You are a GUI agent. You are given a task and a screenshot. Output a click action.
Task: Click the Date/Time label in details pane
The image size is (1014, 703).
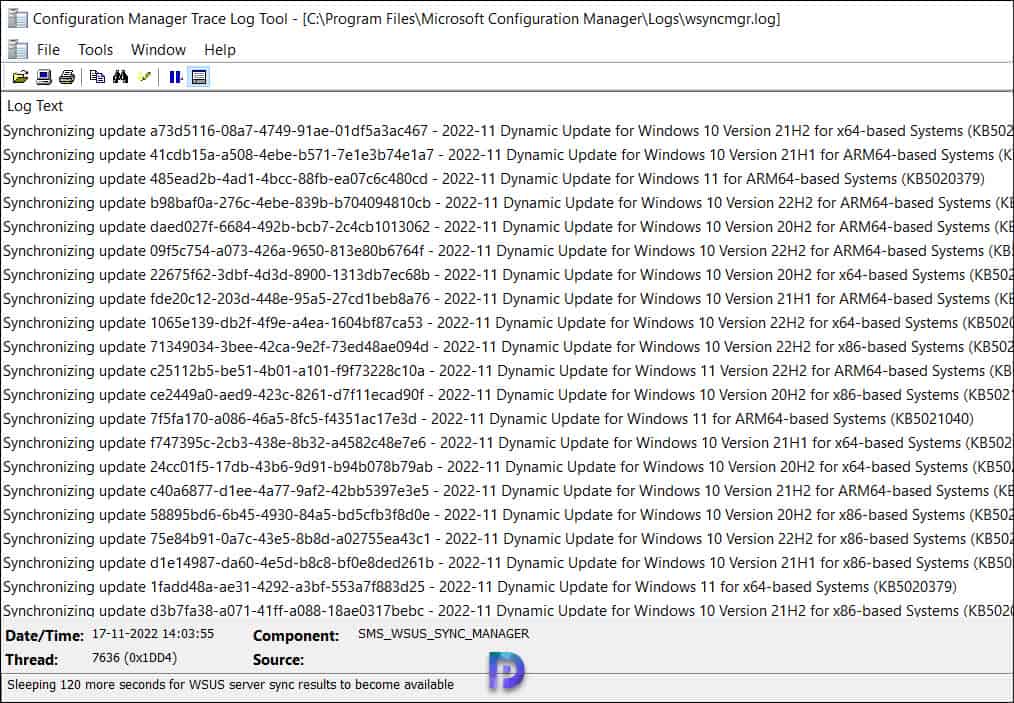click(x=45, y=636)
